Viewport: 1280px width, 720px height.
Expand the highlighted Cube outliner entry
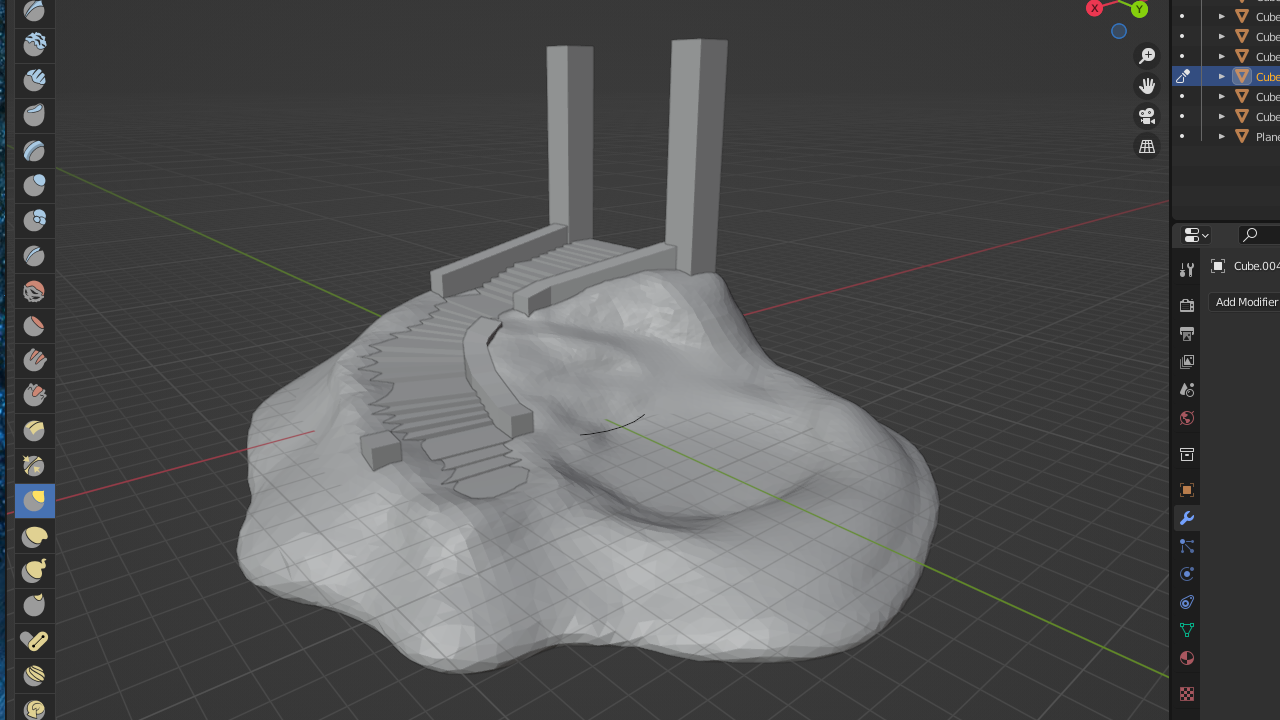(x=1221, y=76)
